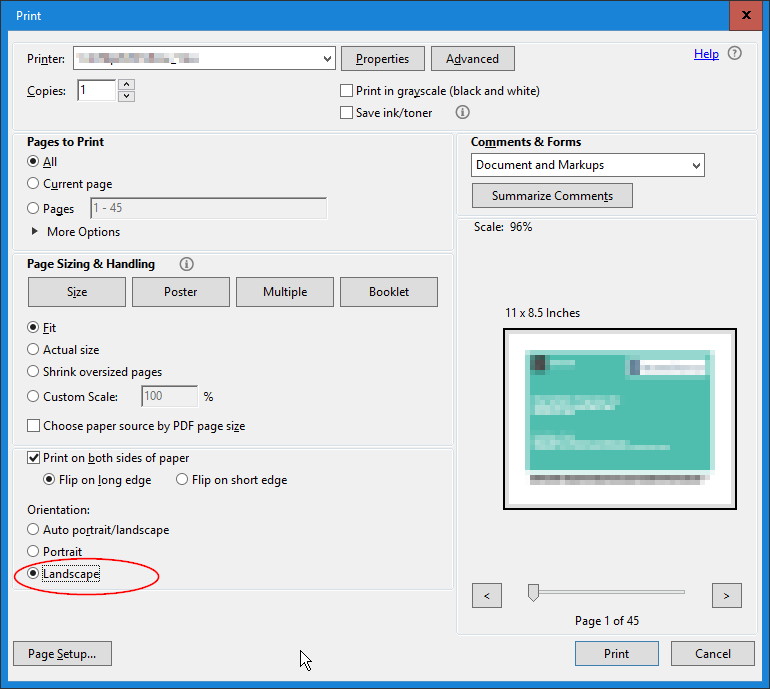Select Flip on short edge
Image resolution: width=770 pixels, height=689 pixels.
182,479
